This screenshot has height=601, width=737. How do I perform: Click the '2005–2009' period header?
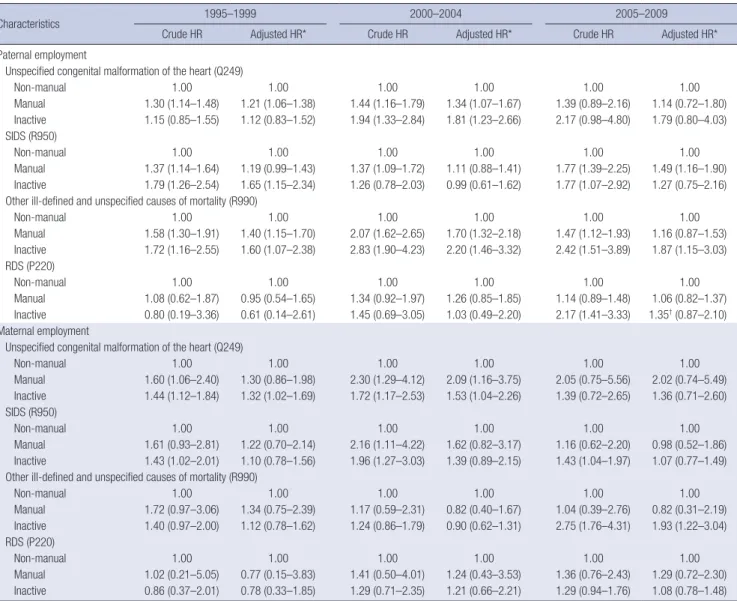(642, 14)
